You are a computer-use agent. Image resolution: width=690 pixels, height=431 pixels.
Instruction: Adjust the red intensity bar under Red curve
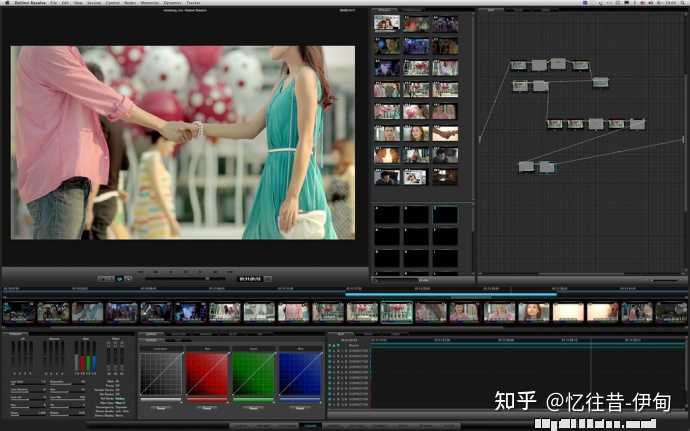click(x=207, y=400)
